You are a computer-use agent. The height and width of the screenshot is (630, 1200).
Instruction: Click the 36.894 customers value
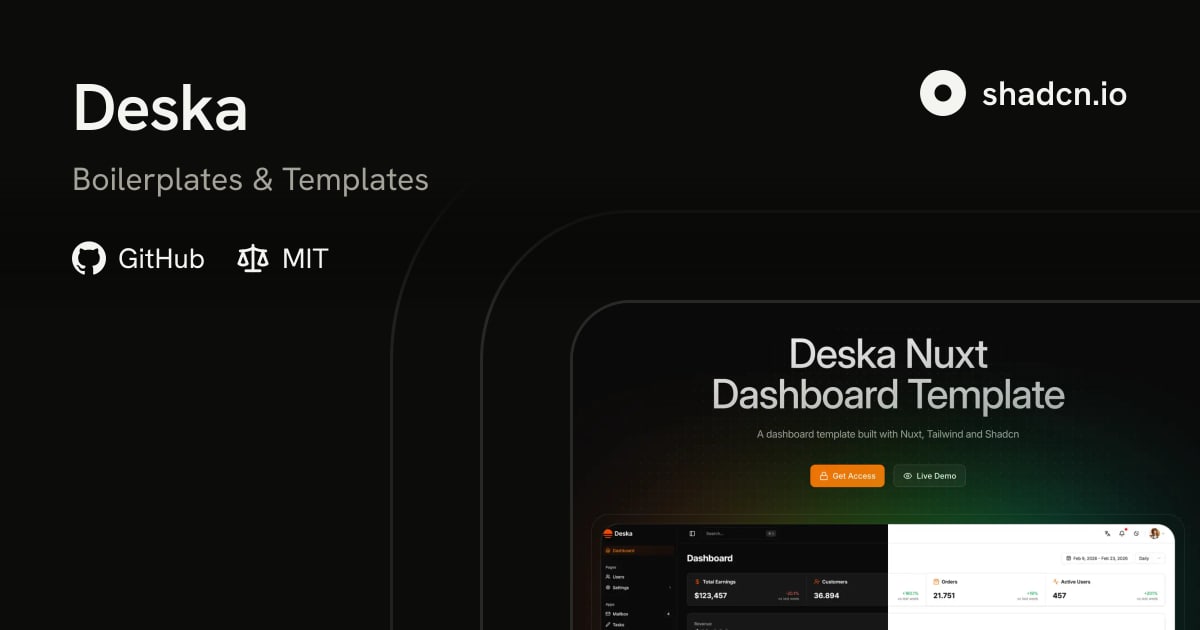pos(827,596)
